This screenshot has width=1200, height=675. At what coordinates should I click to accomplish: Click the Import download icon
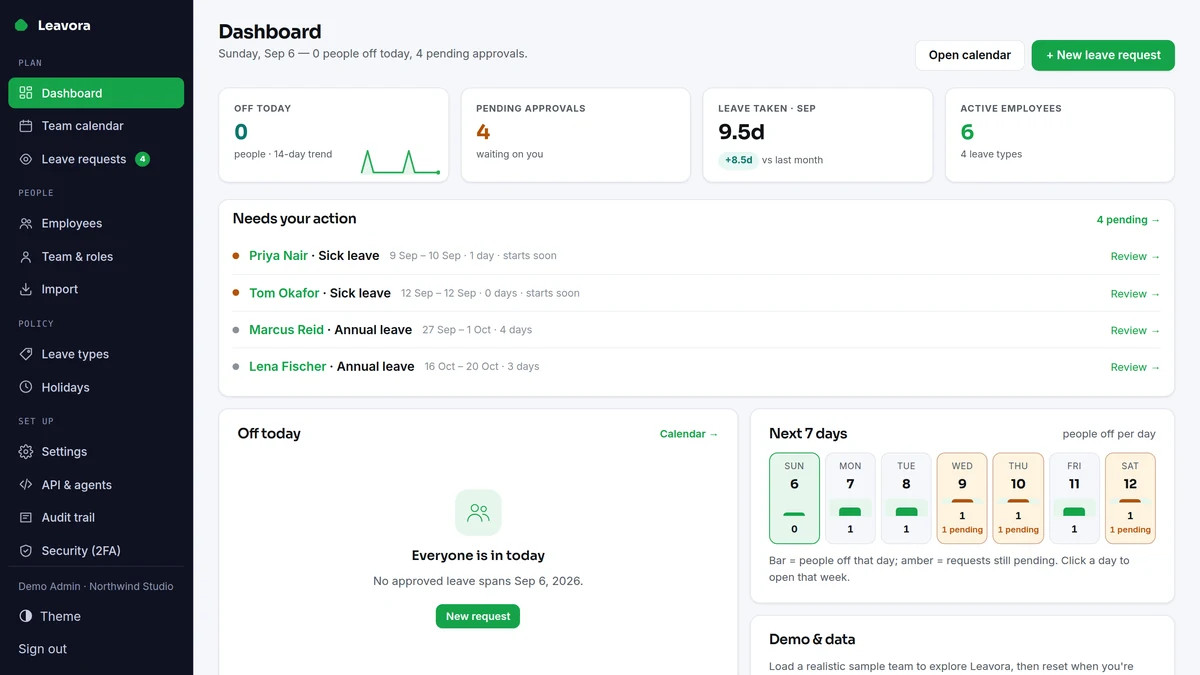click(26, 289)
